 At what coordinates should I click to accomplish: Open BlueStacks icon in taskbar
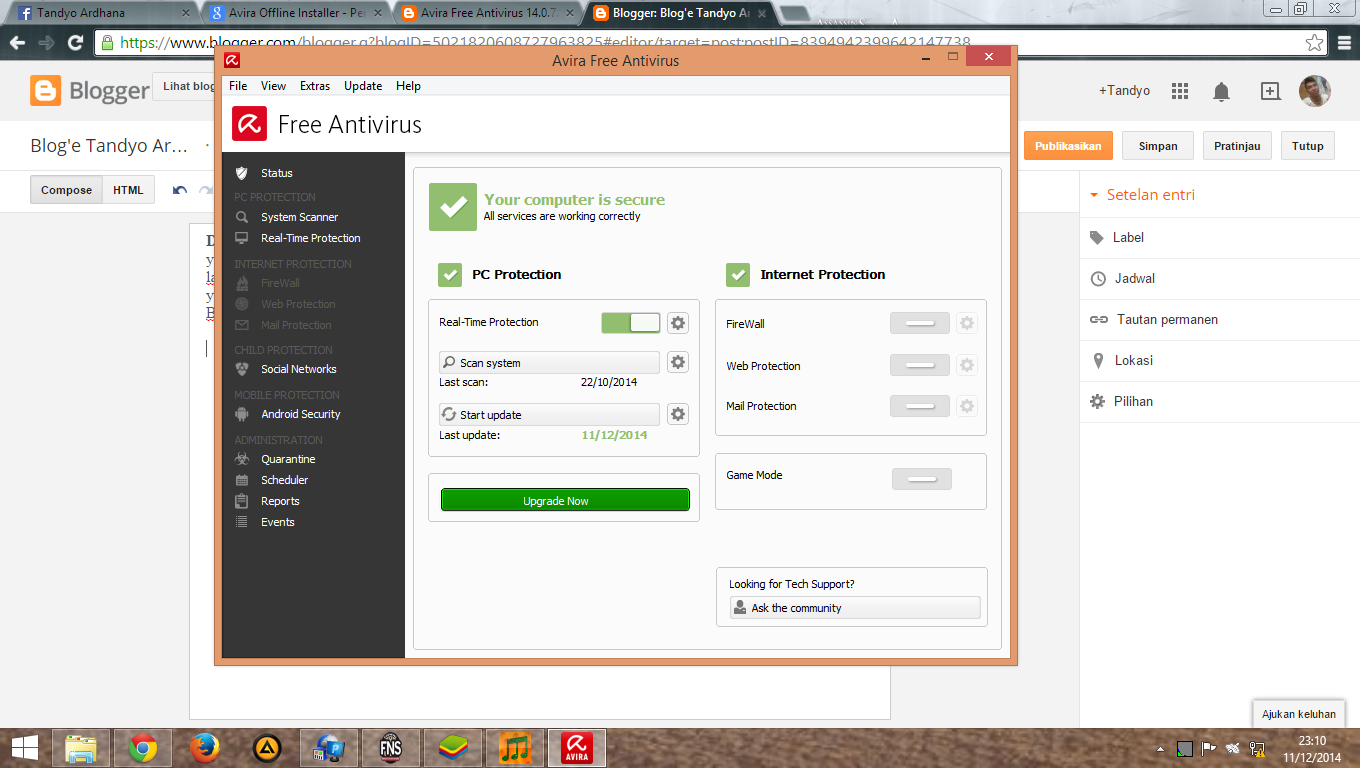tap(453, 747)
